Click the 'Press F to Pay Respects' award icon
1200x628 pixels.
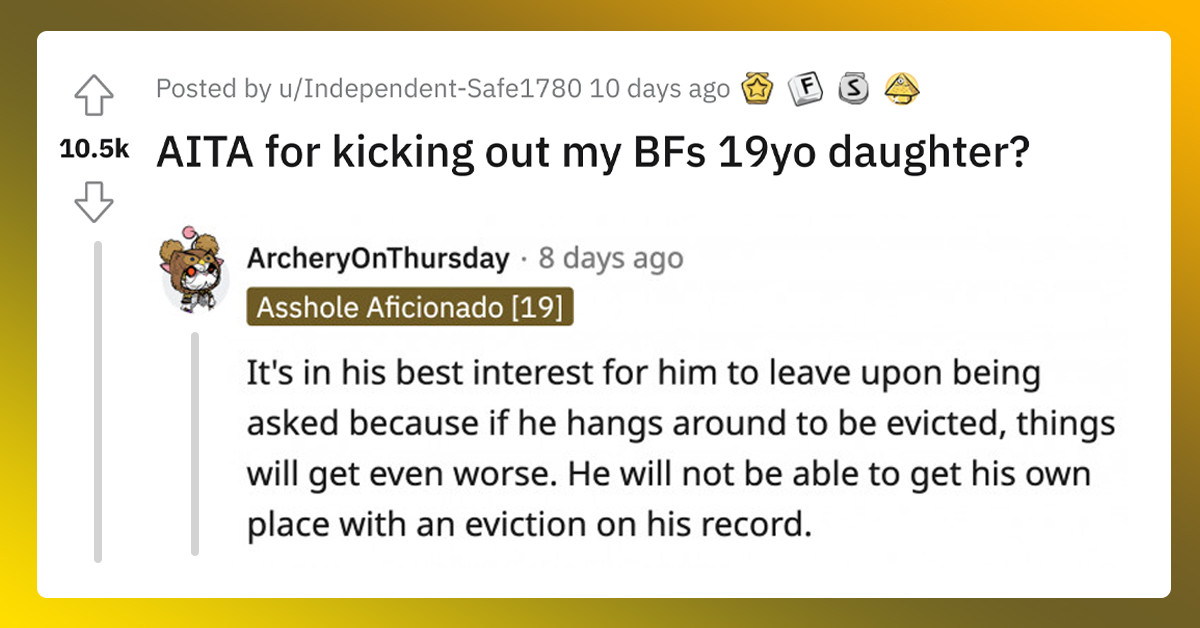807,88
